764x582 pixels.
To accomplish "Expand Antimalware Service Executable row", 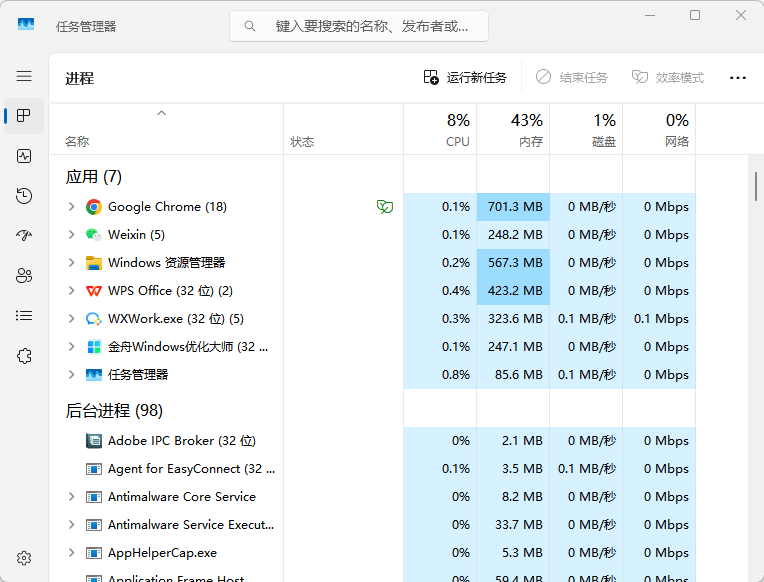I will pos(72,525).
